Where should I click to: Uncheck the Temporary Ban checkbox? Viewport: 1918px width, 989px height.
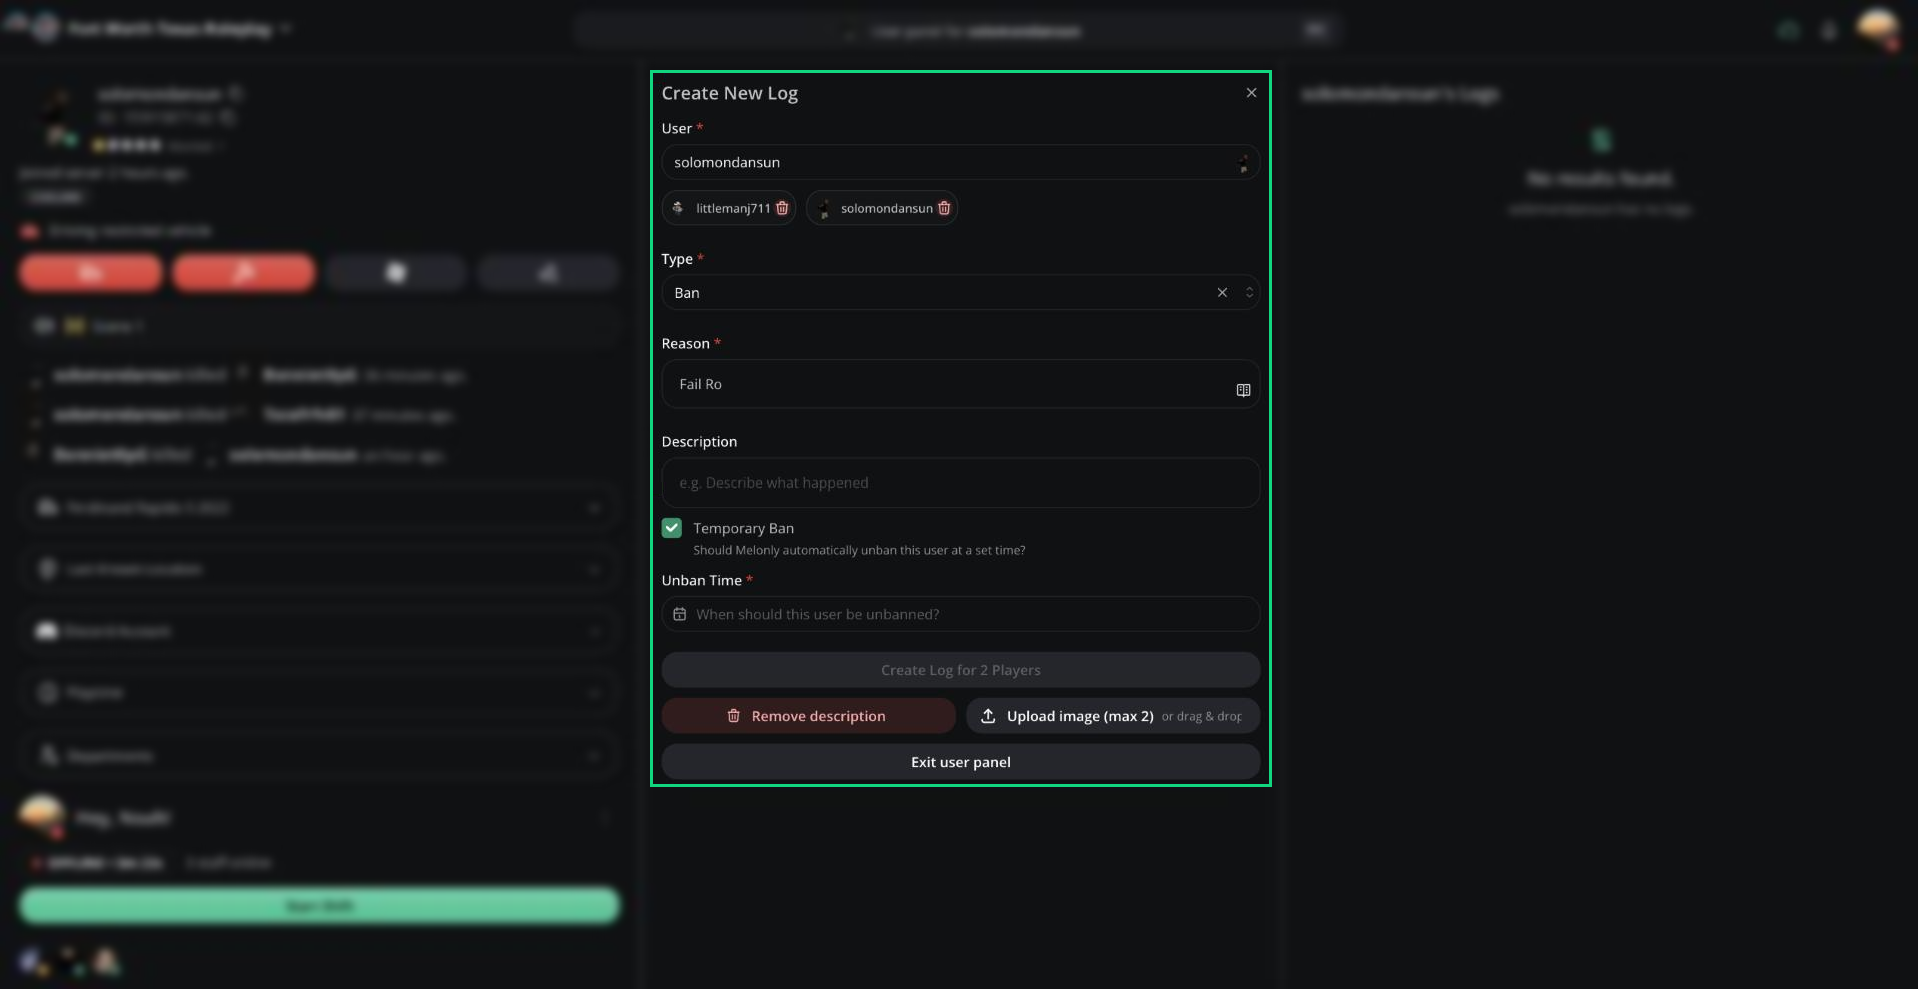coord(672,528)
